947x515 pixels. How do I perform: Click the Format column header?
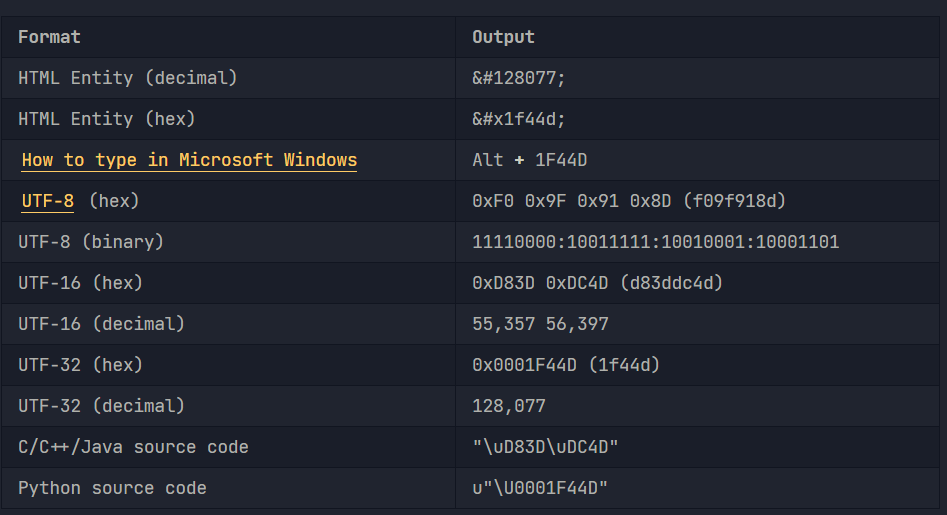click(49, 37)
